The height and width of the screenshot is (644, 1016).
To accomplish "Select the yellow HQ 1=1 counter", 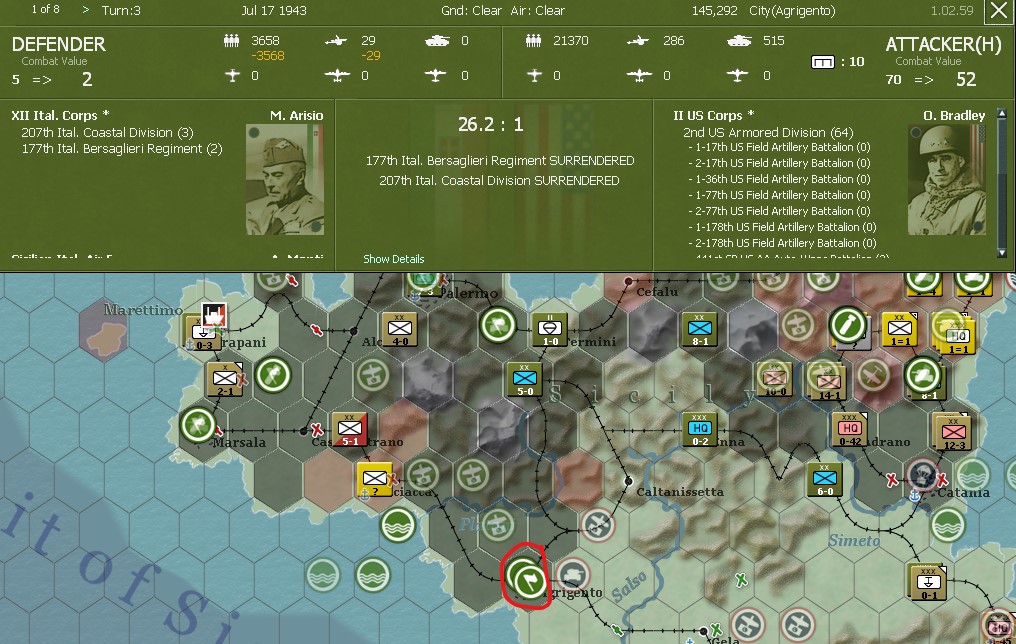I will pos(958,337).
